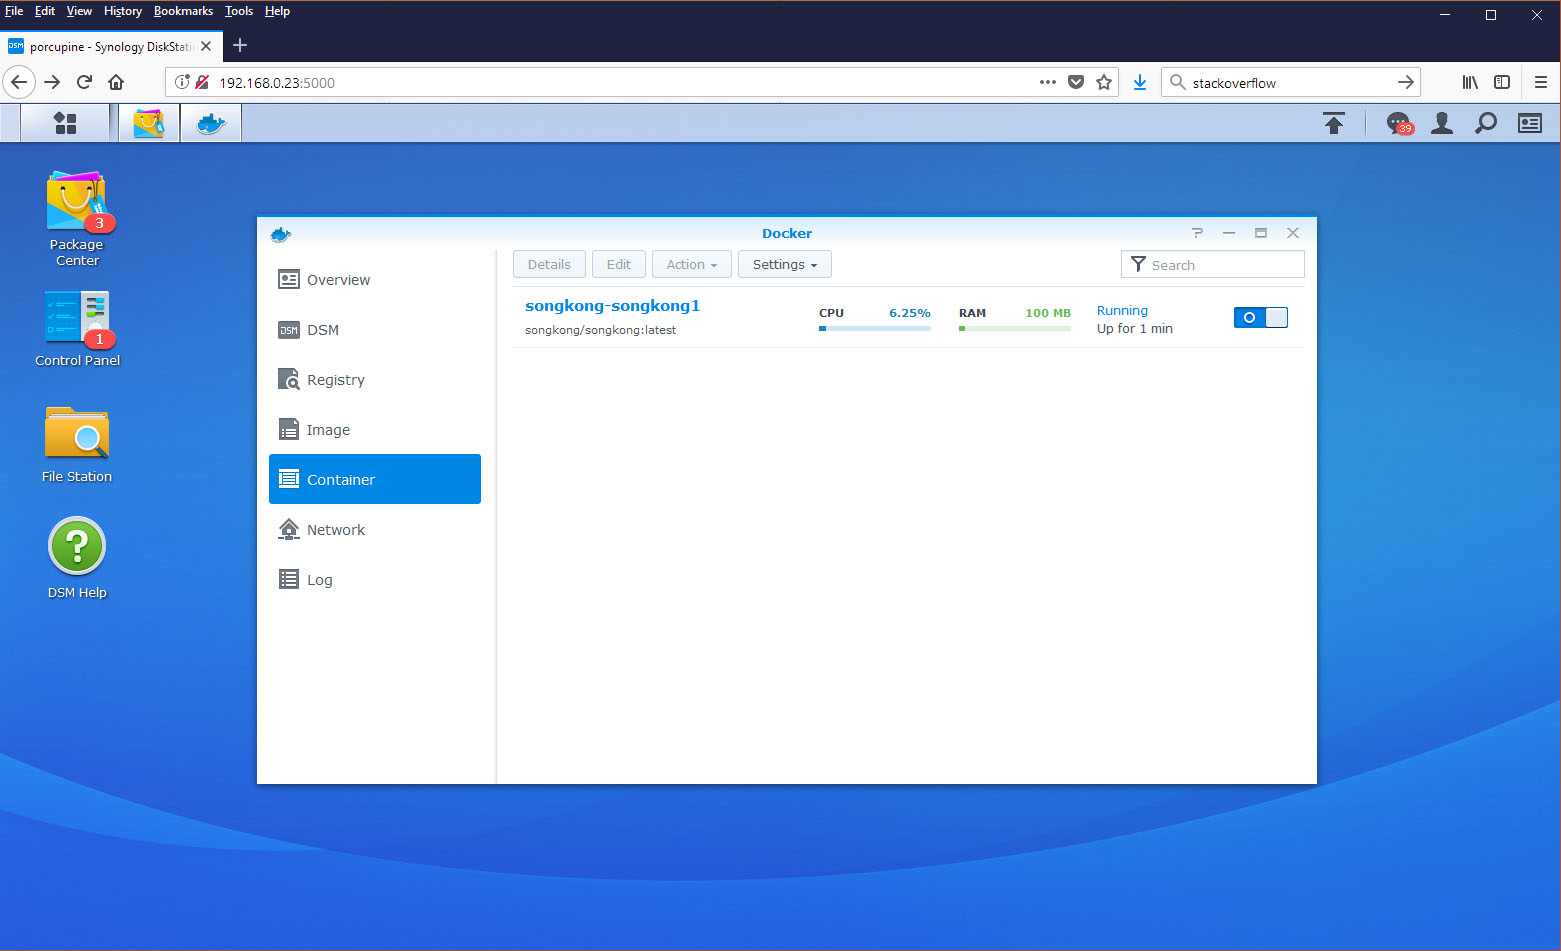Open the browser downloads arrow

point(1139,82)
